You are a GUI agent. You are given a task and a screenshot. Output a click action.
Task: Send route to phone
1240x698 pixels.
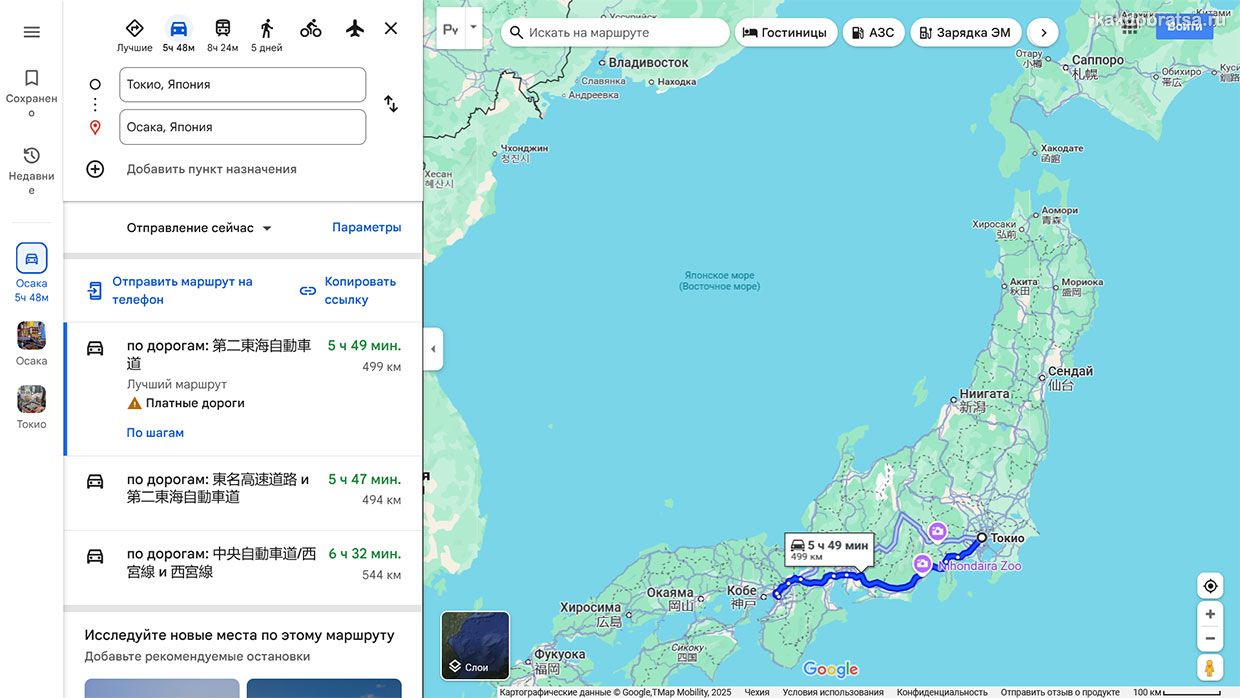[170, 290]
